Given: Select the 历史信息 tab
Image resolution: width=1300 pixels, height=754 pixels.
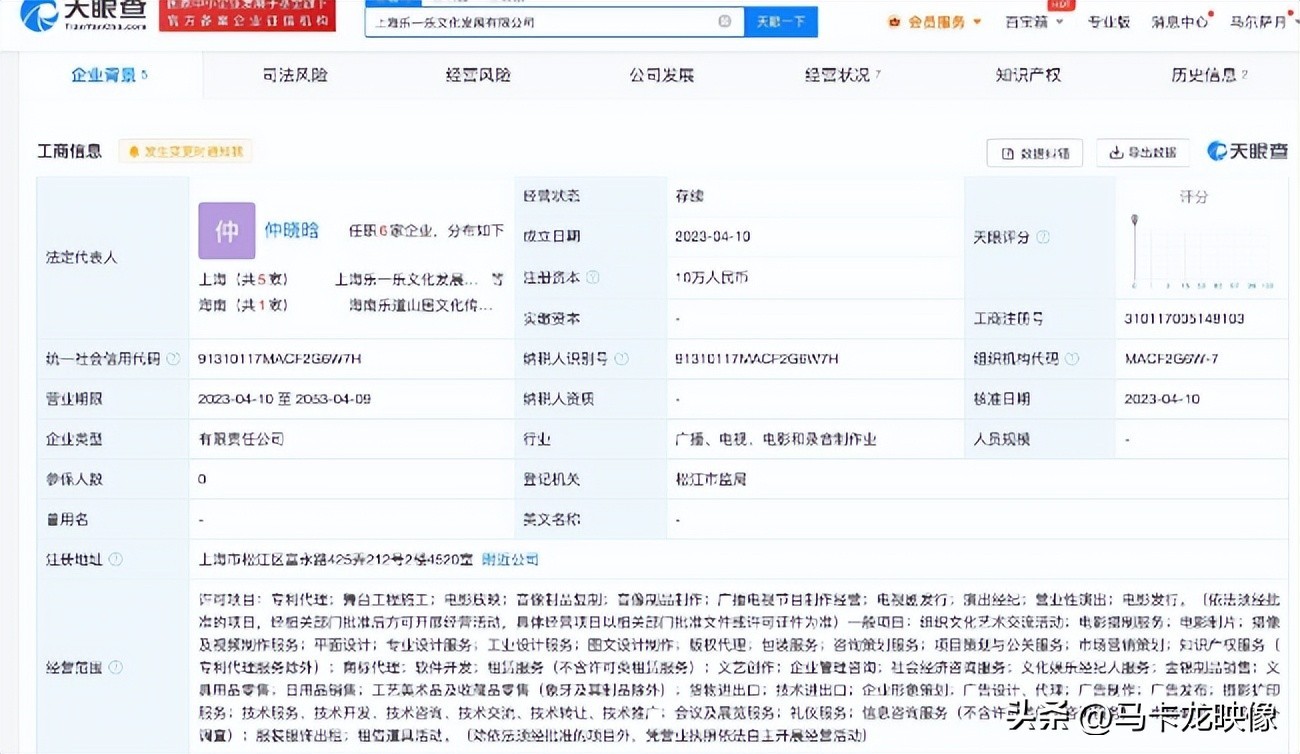Looking at the screenshot, I should (x=1208, y=75).
